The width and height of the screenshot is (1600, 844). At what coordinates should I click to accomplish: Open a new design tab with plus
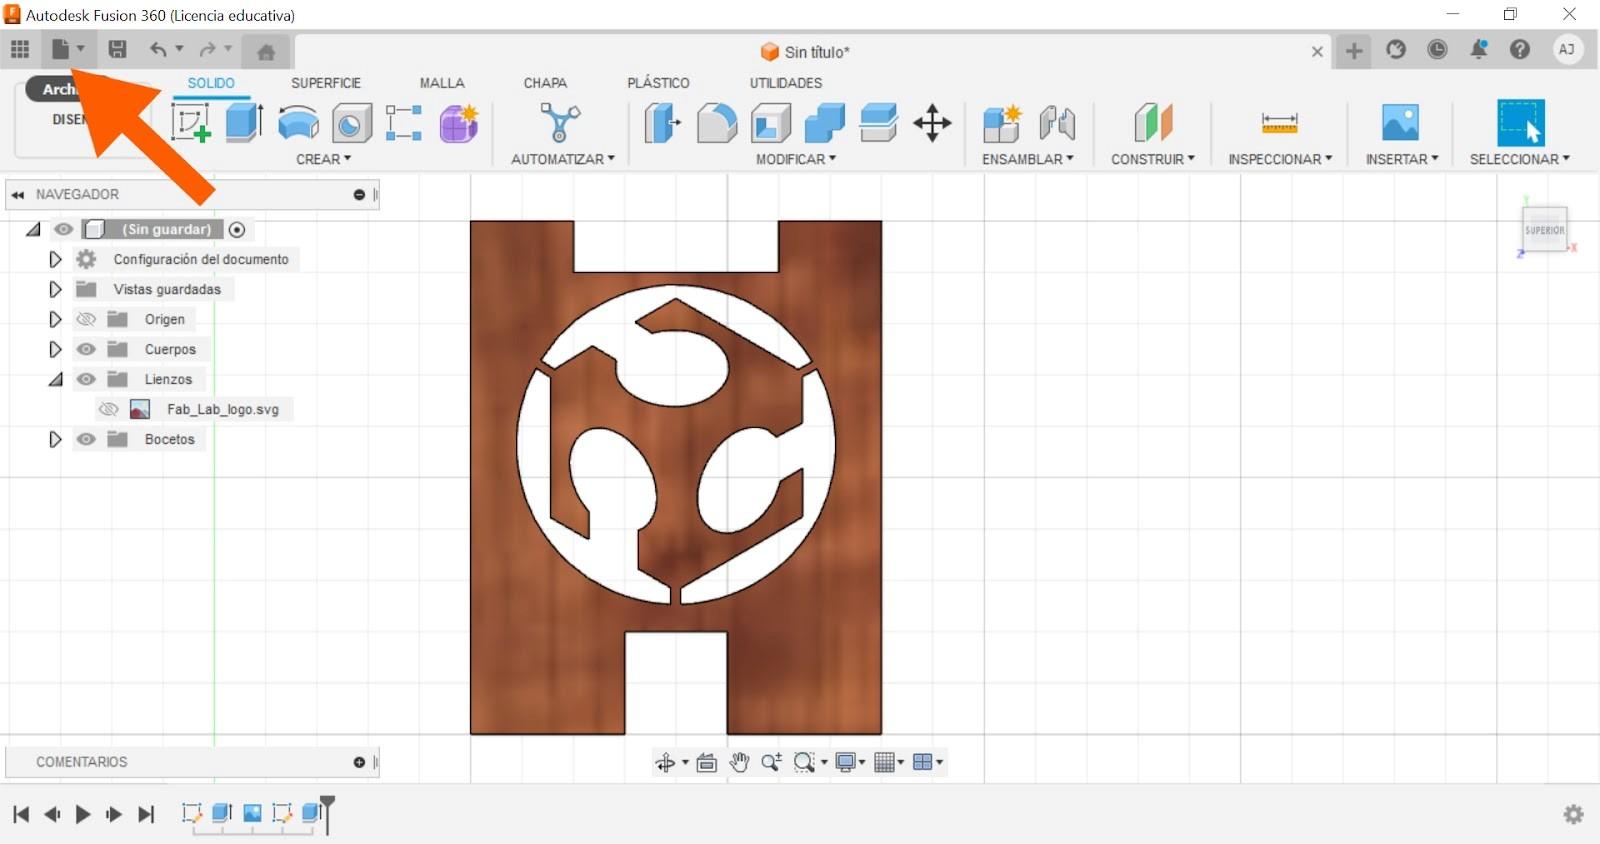1354,51
